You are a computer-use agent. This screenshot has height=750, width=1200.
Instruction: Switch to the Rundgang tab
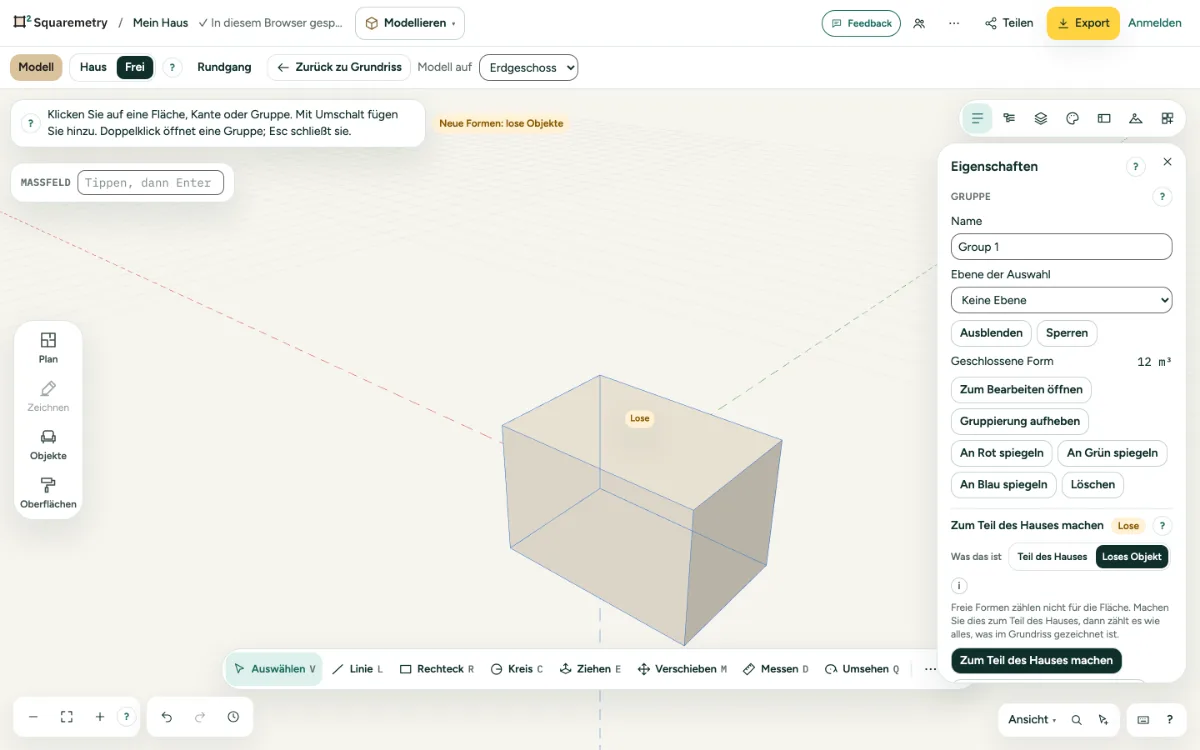(x=224, y=67)
